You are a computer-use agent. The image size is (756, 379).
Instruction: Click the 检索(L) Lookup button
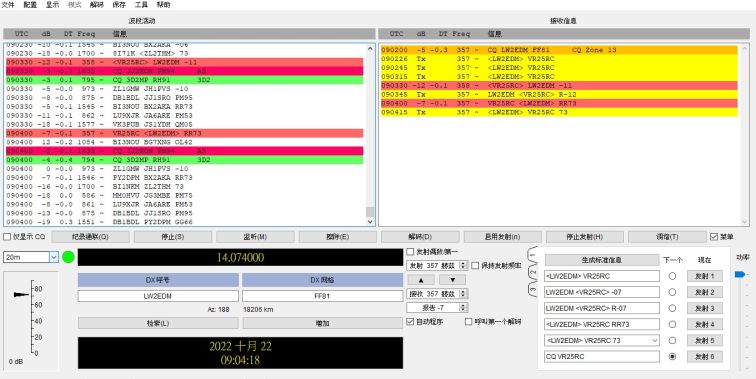tap(158, 323)
